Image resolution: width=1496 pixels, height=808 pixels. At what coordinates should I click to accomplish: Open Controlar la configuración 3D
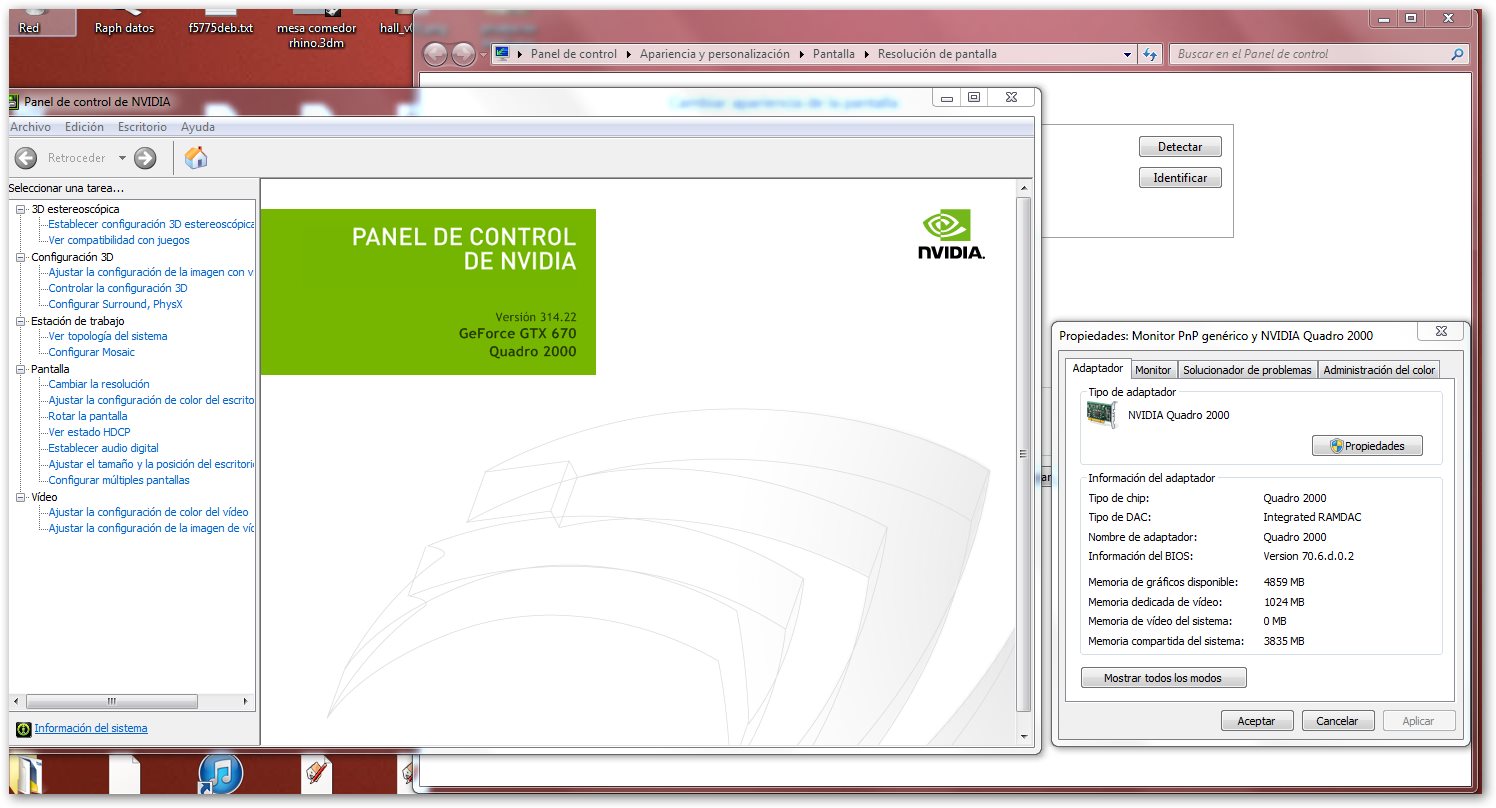pos(118,288)
